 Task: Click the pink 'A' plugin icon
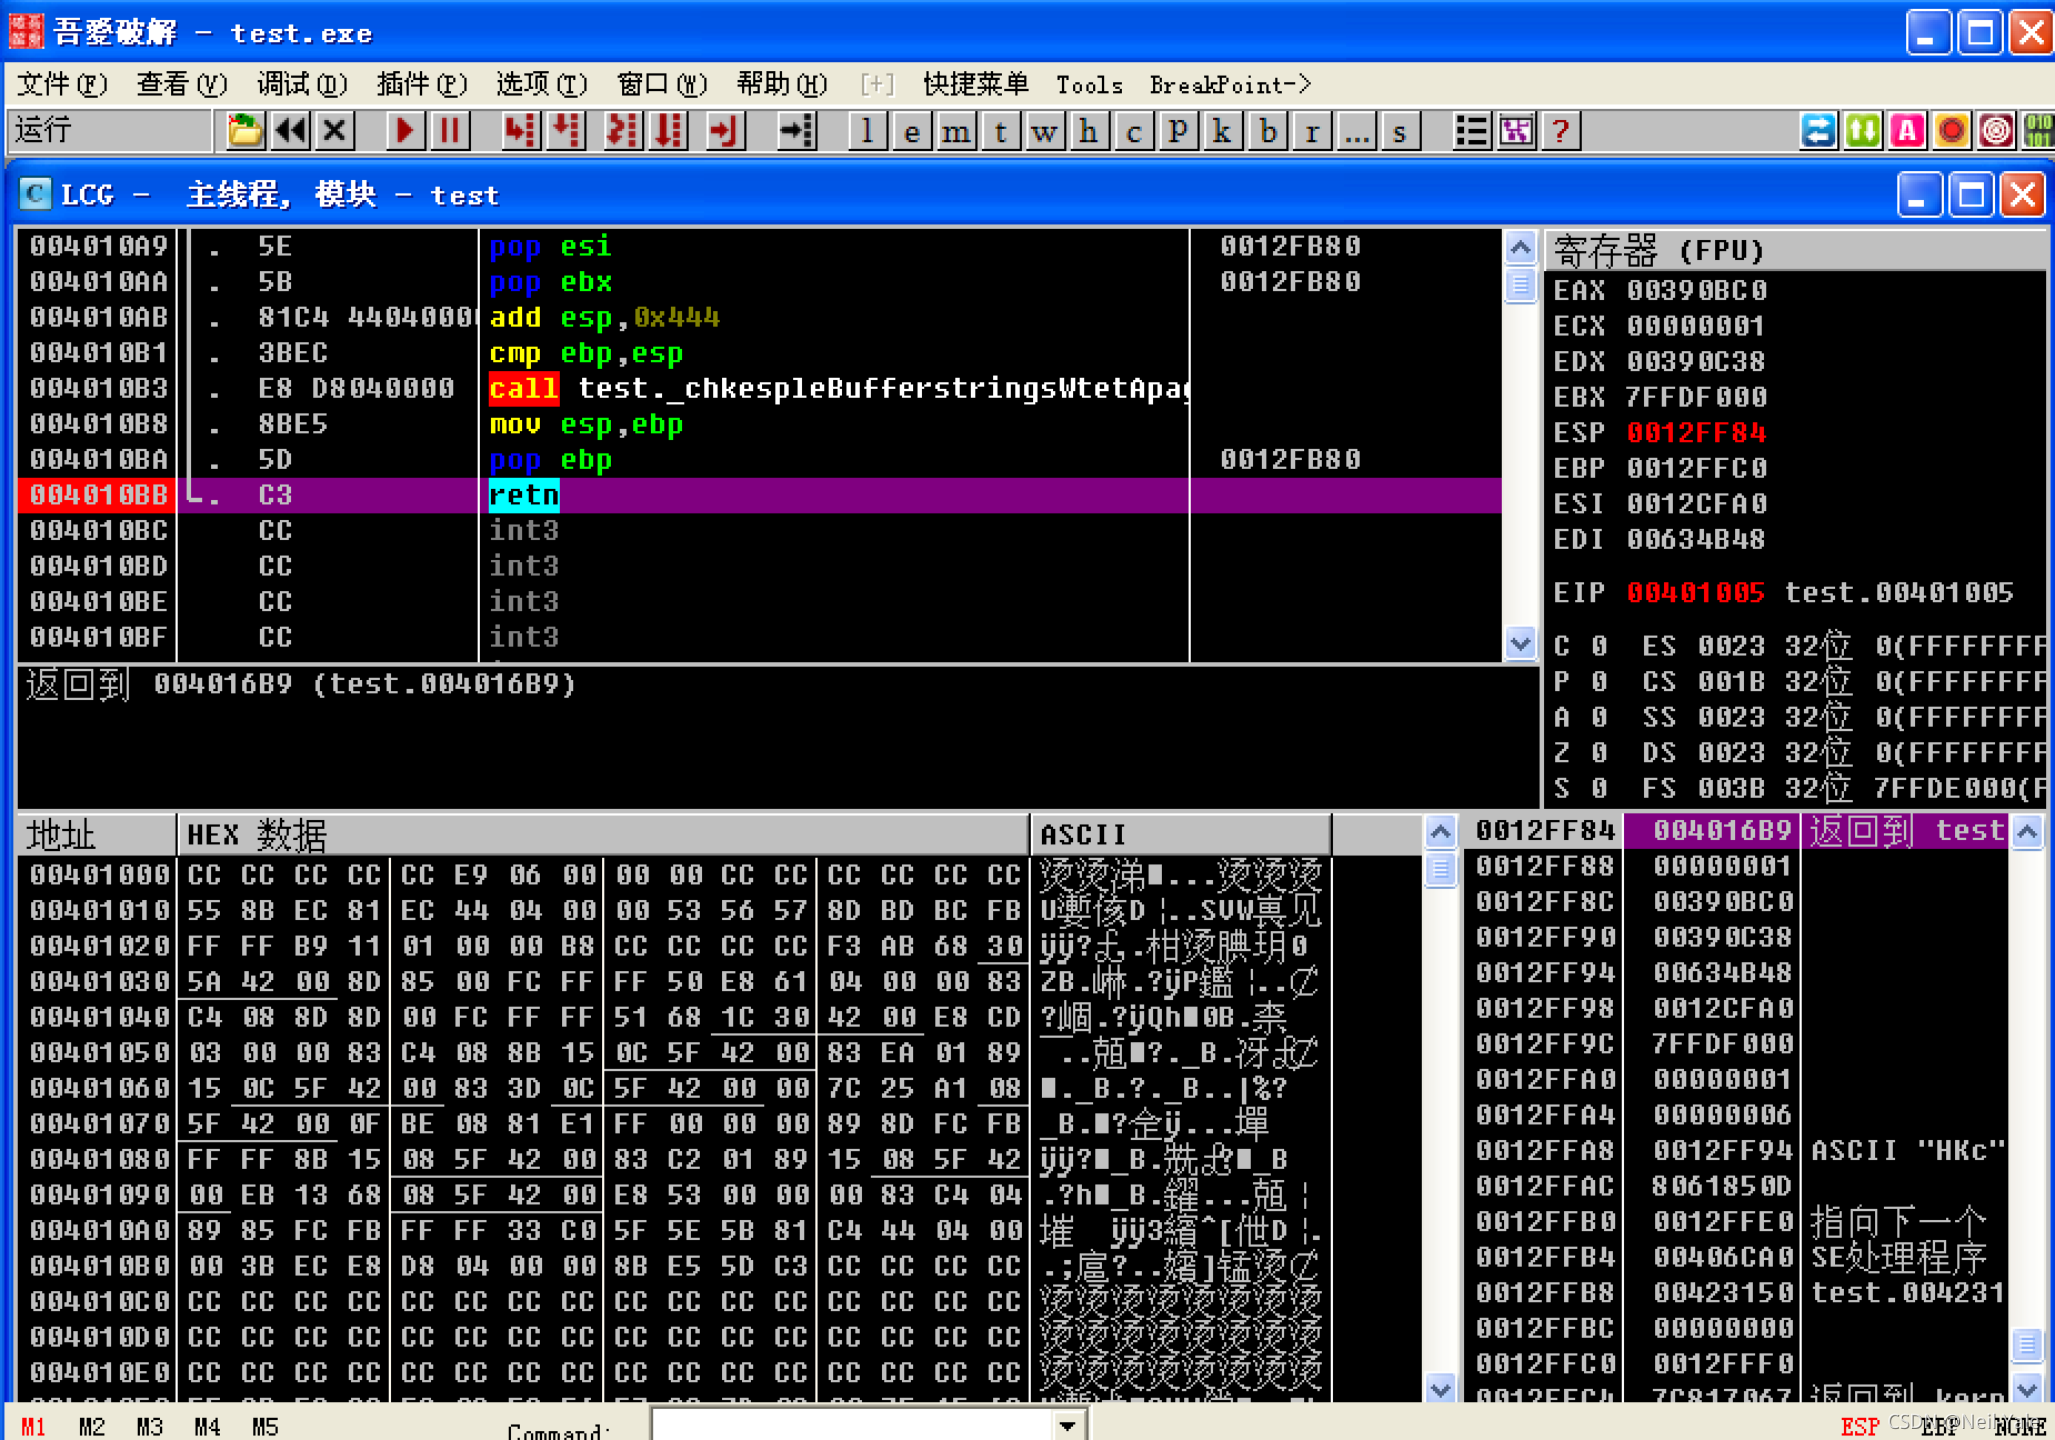coord(1907,131)
